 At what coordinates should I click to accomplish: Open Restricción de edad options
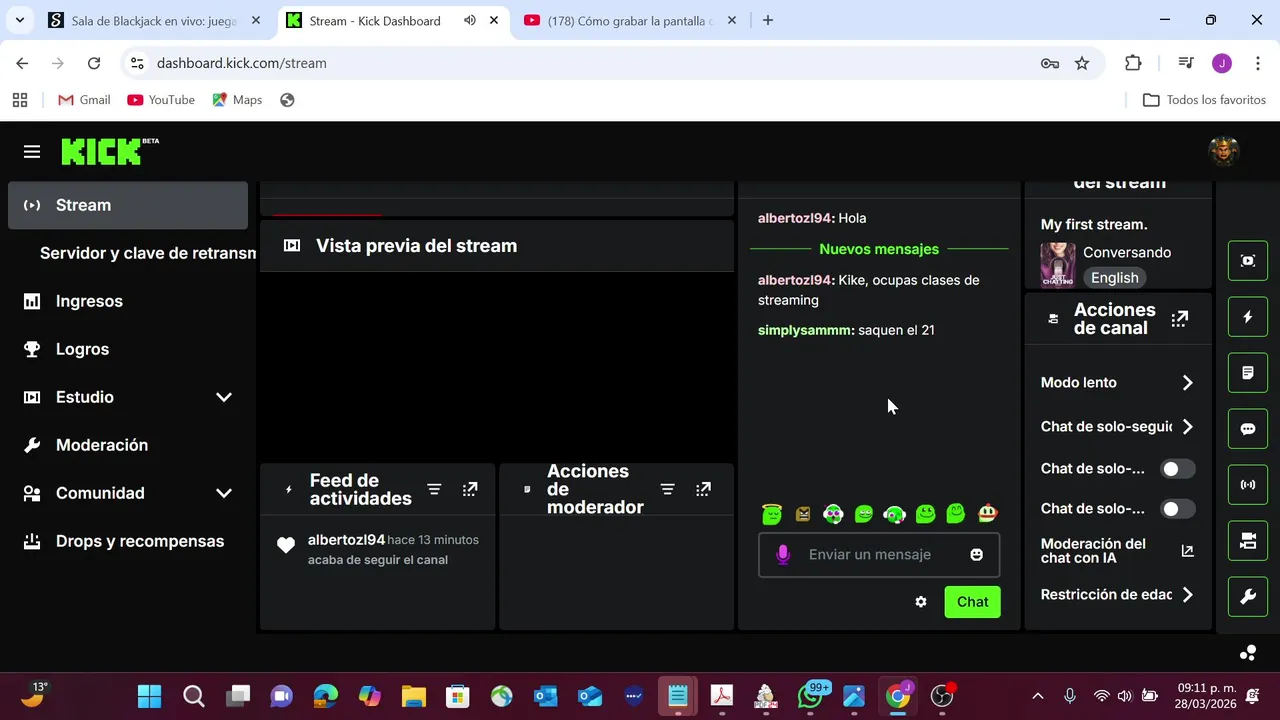point(1118,595)
